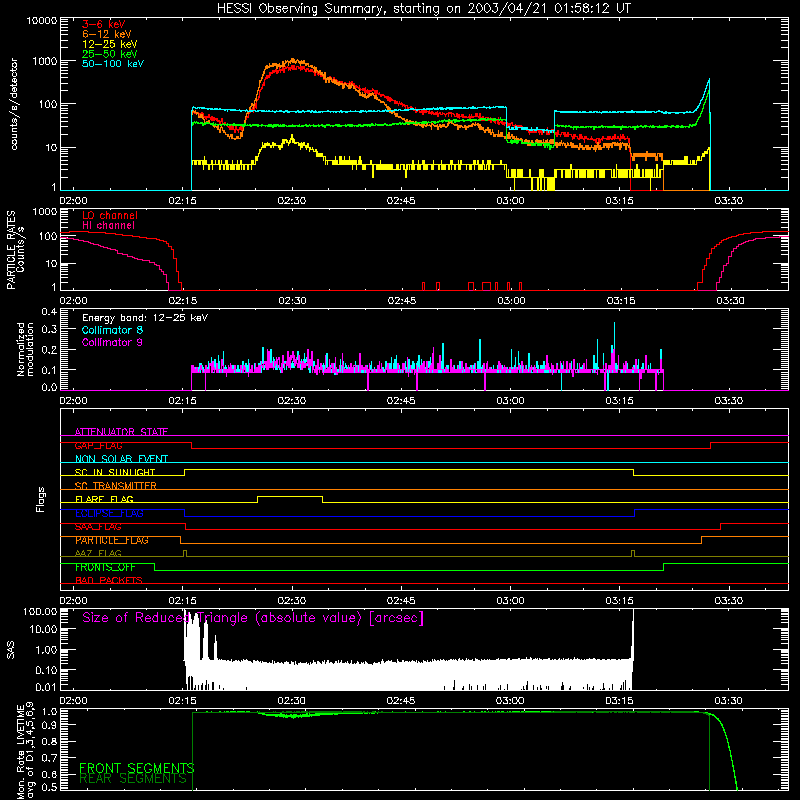This screenshot has height=800, width=800.
Task: Select the 50-100 keV legend label
Action: (113, 64)
